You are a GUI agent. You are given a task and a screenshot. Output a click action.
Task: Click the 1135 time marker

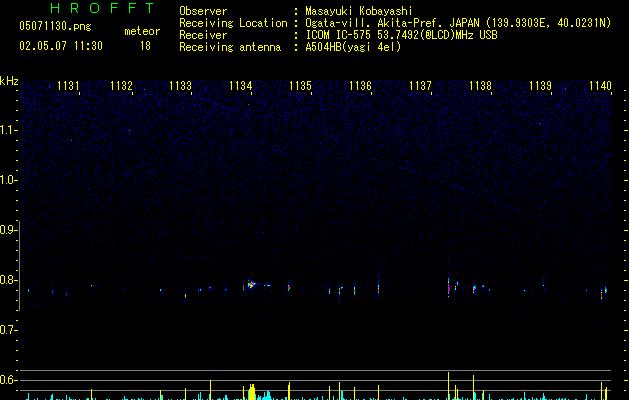click(300, 86)
